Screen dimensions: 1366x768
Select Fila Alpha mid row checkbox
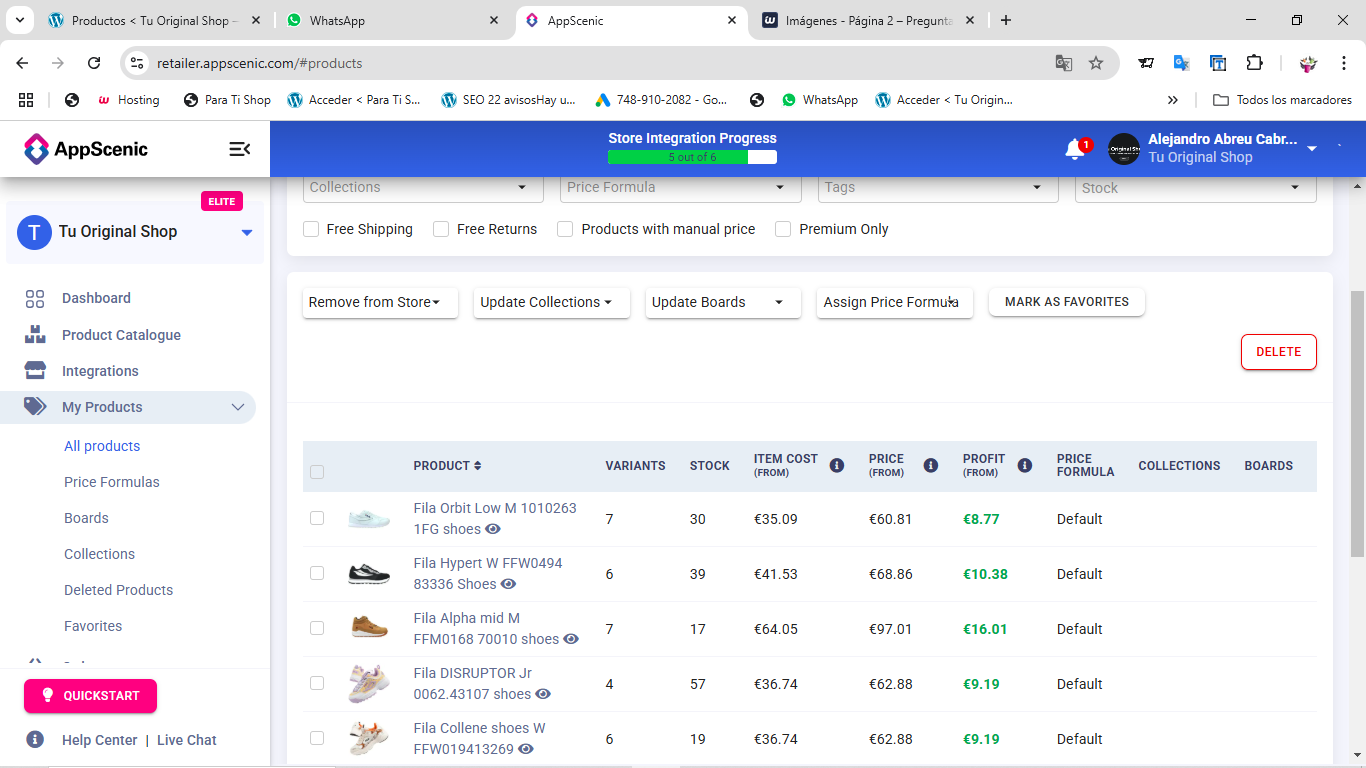[x=317, y=628]
